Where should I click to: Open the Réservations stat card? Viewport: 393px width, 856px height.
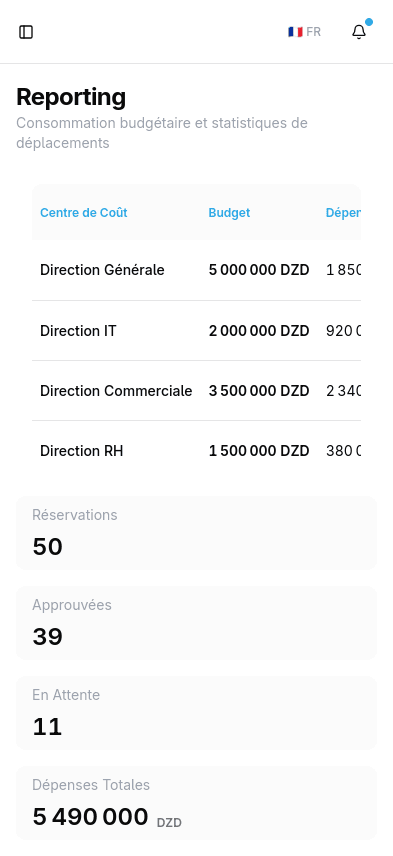click(x=196, y=533)
